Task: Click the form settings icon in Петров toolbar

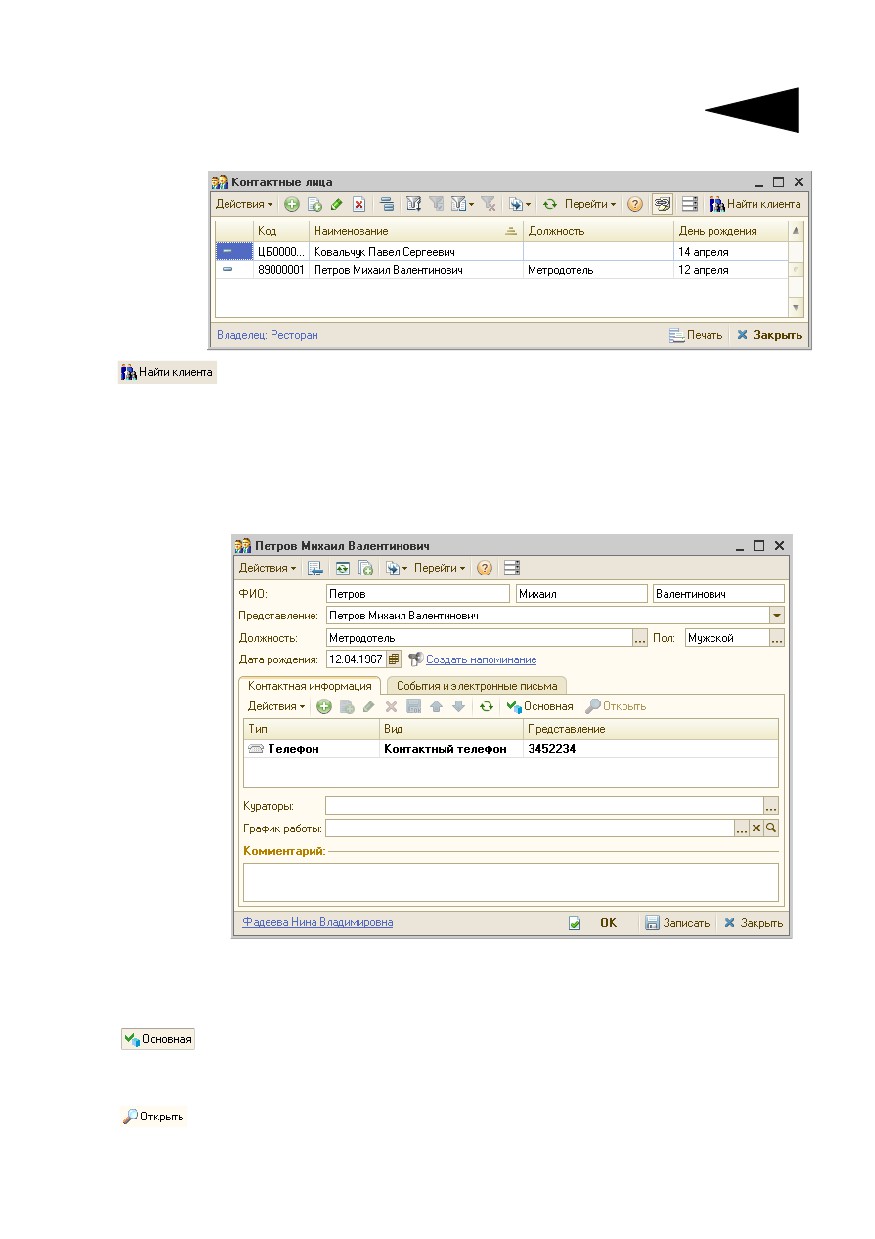Action: point(512,568)
